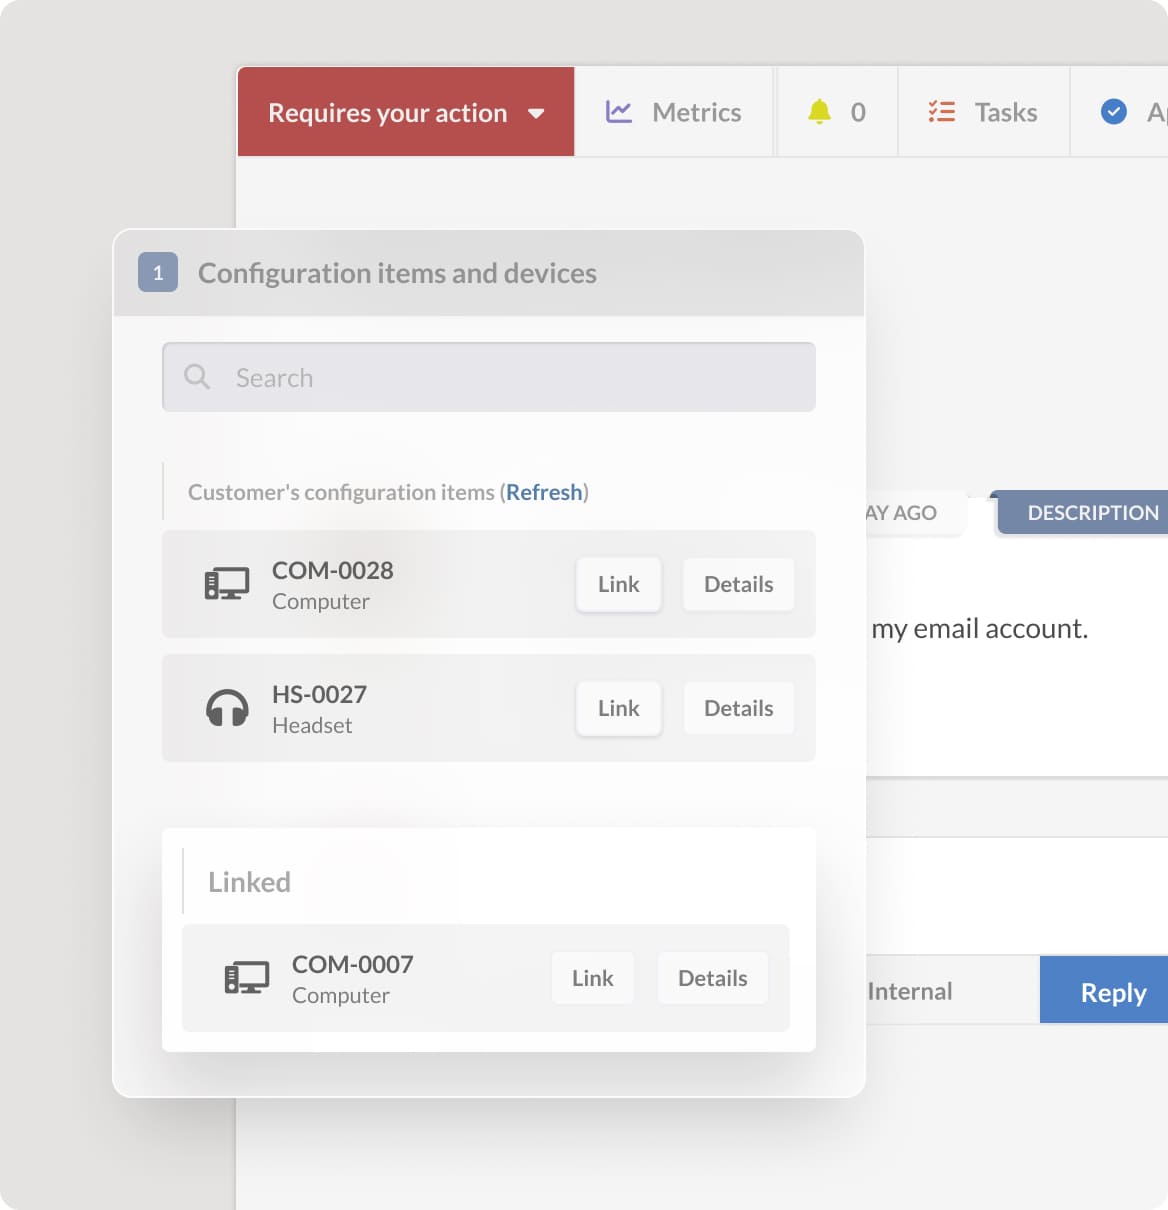This screenshot has height=1210, width=1168.
Task: Open the Metrics tab
Action: [x=675, y=112]
